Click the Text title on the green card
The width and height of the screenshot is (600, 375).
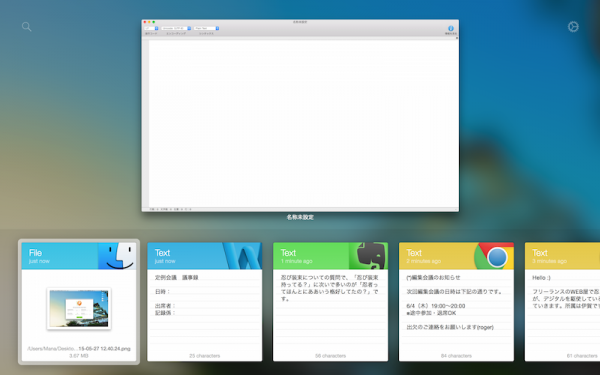point(288,253)
